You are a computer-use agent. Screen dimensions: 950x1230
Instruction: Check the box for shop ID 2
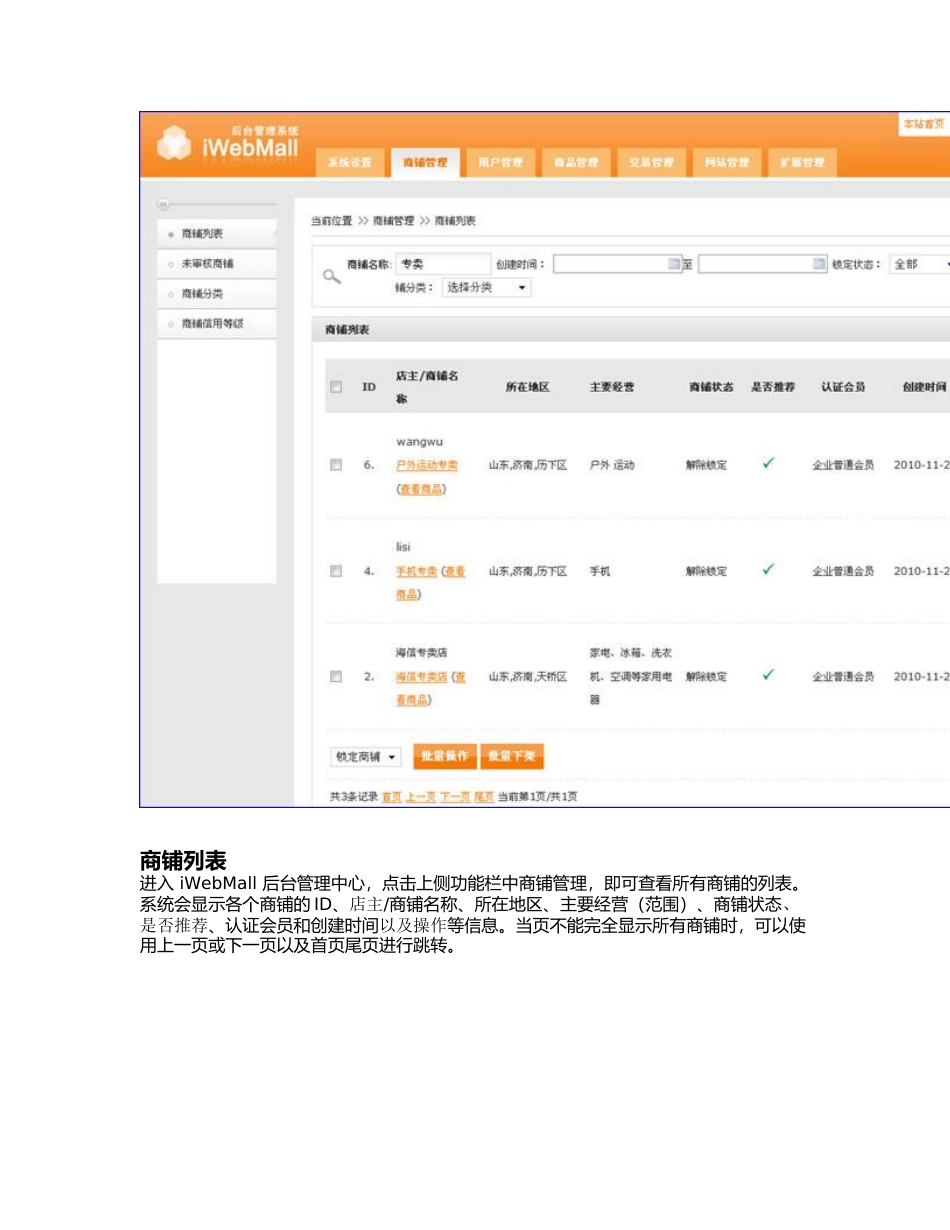336,677
